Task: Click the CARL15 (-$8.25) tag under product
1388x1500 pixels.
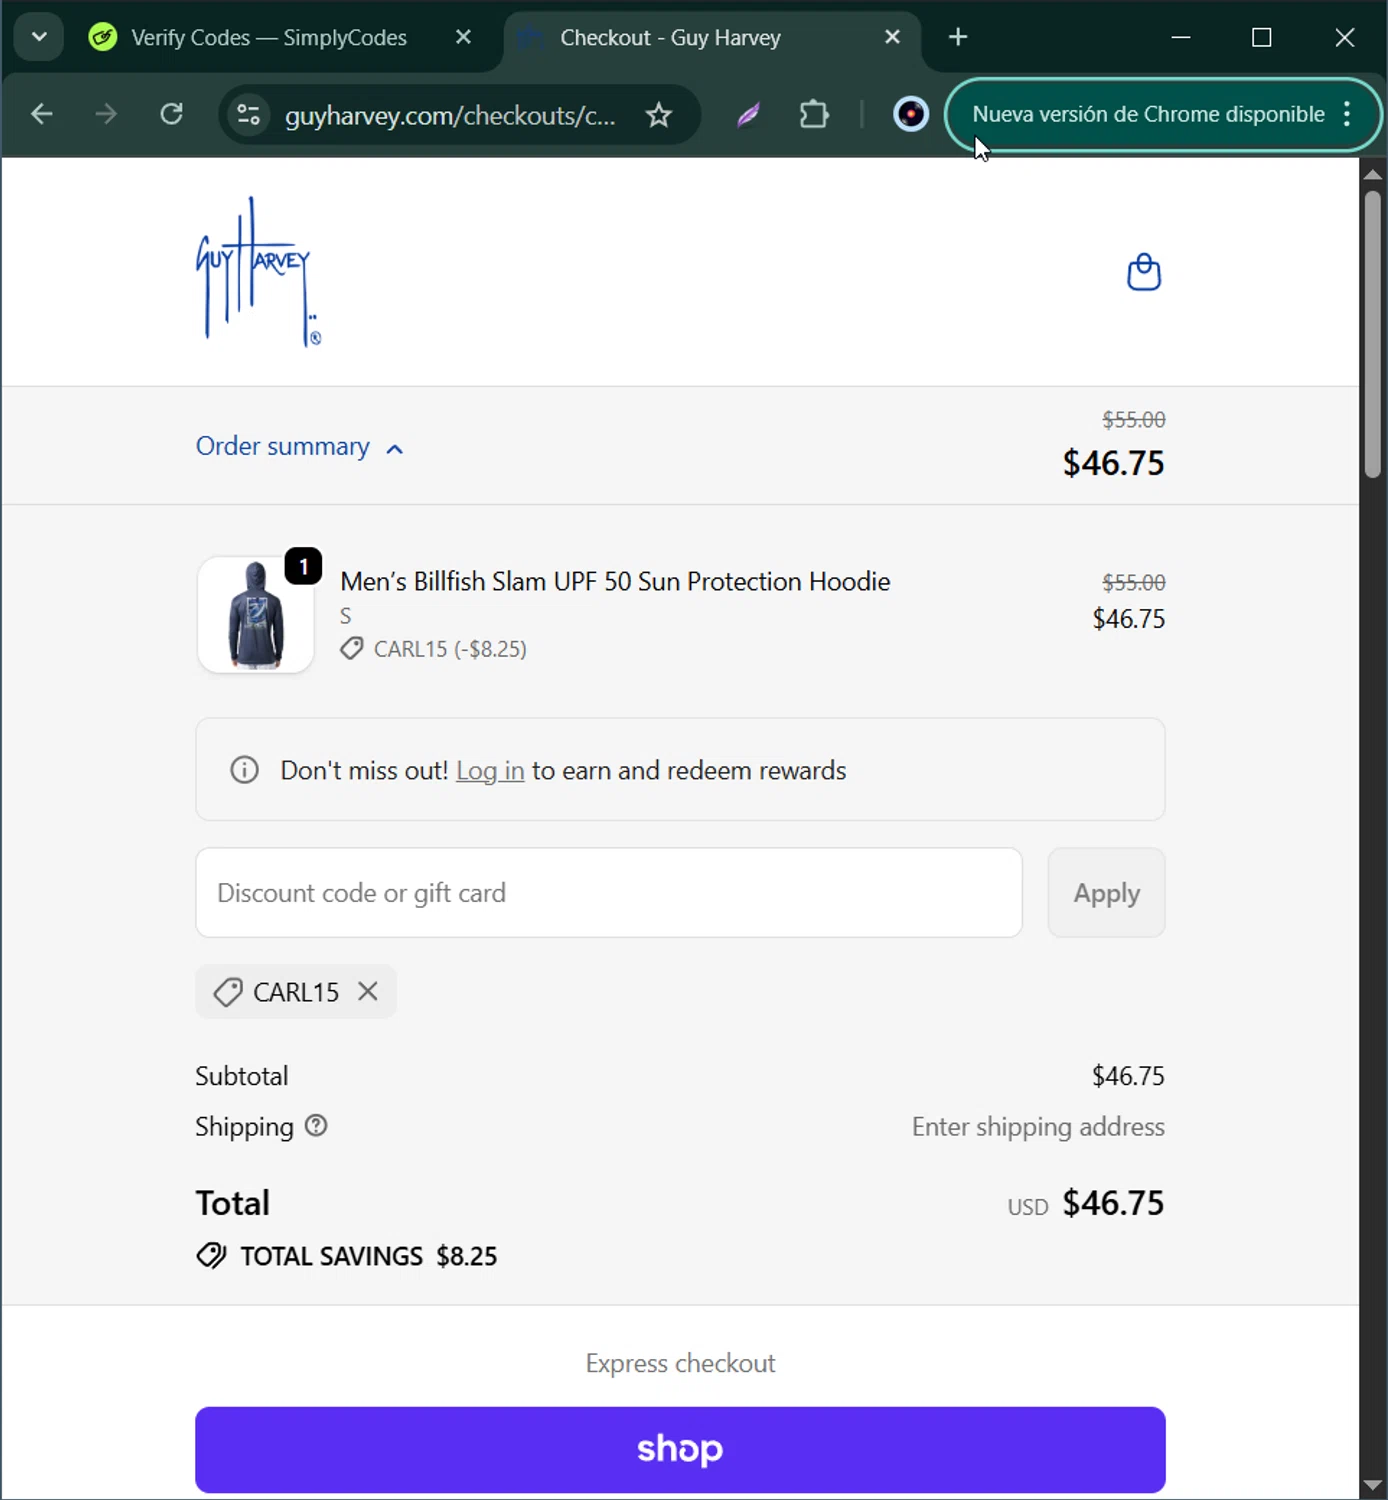Action: (x=434, y=649)
